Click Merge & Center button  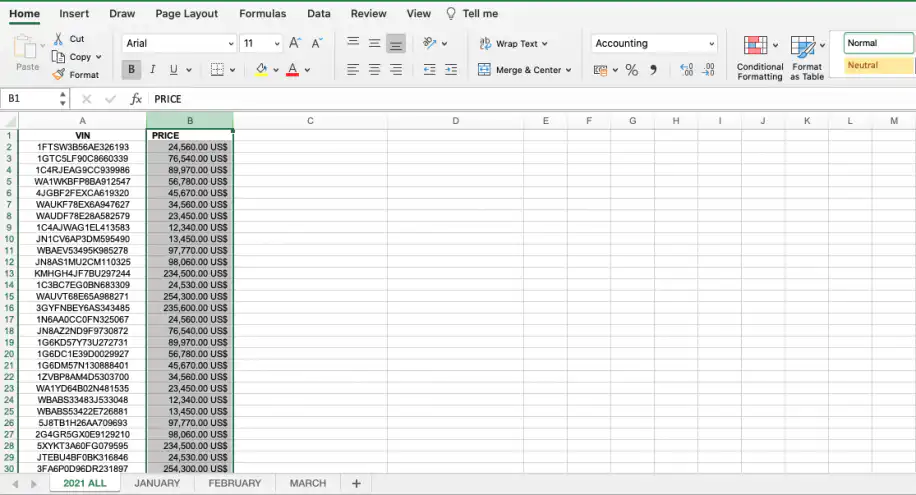(x=524, y=70)
